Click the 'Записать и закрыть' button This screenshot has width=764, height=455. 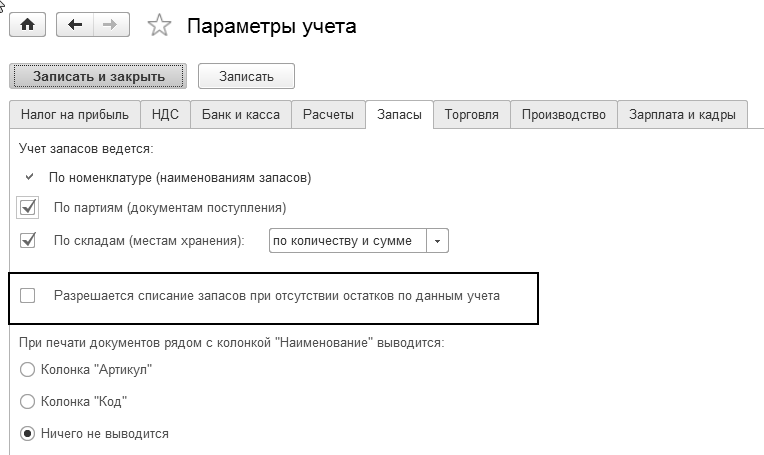98,76
